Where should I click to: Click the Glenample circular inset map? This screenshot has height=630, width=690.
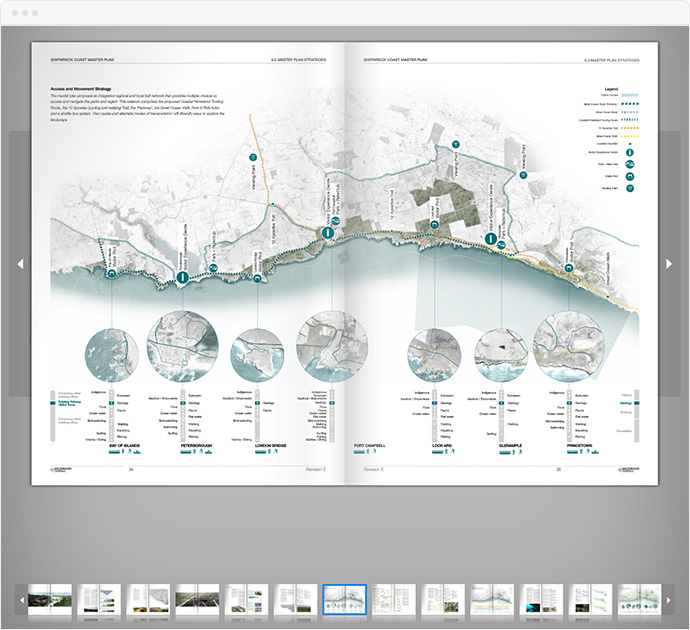(501, 355)
